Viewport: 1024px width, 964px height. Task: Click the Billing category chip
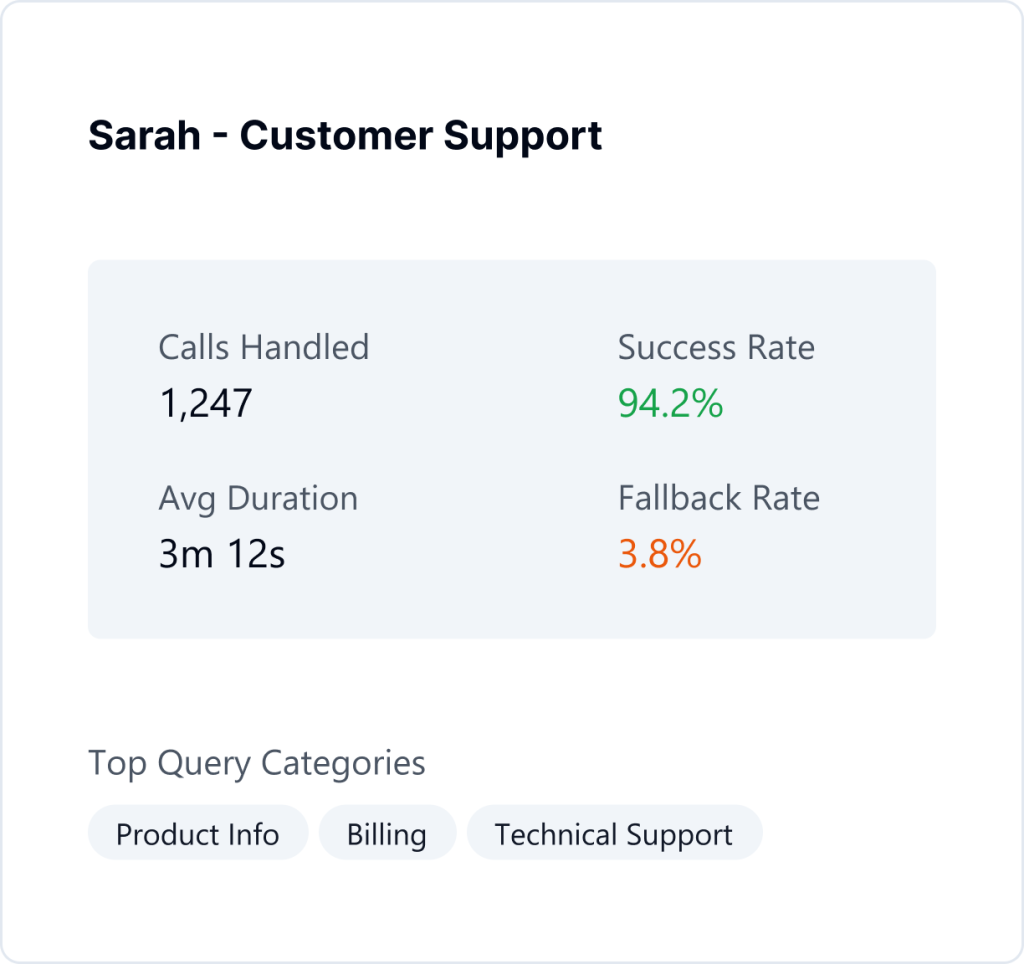click(x=387, y=834)
